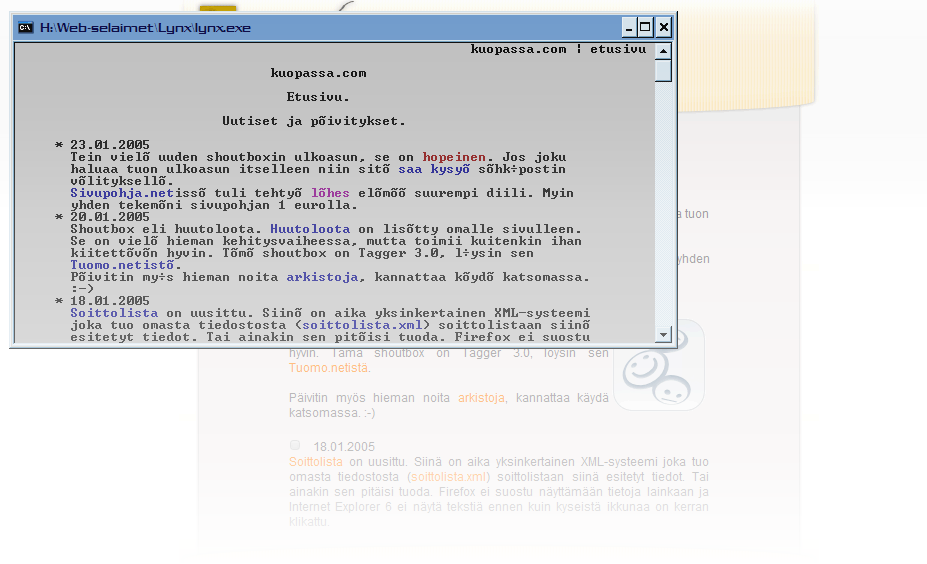Open the orange Tuomo.netistä link on webpage

pyautogui.click(x=329, y=368)
